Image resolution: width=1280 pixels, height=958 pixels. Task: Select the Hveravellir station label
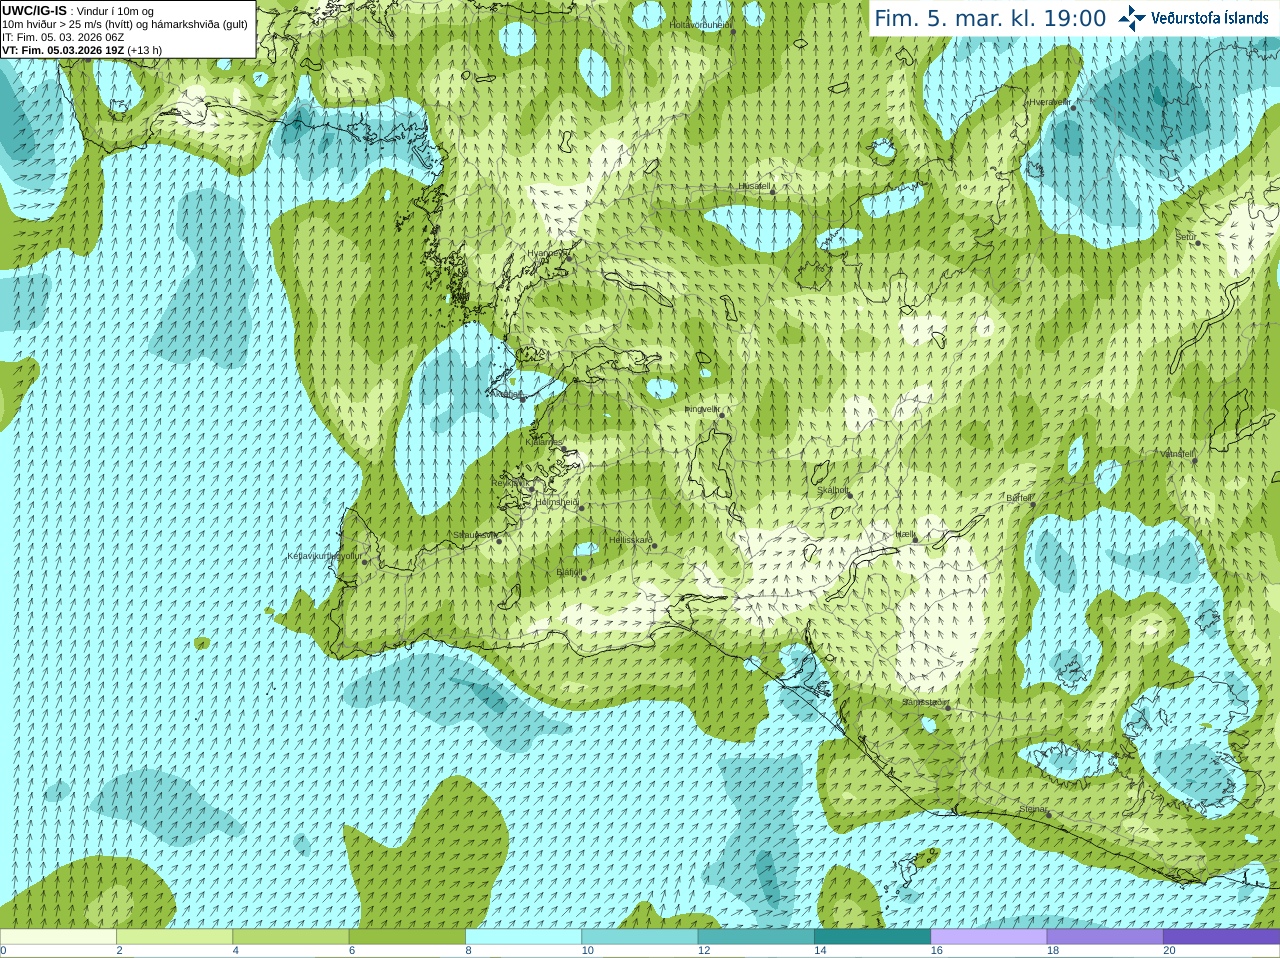pos(1050,102)
